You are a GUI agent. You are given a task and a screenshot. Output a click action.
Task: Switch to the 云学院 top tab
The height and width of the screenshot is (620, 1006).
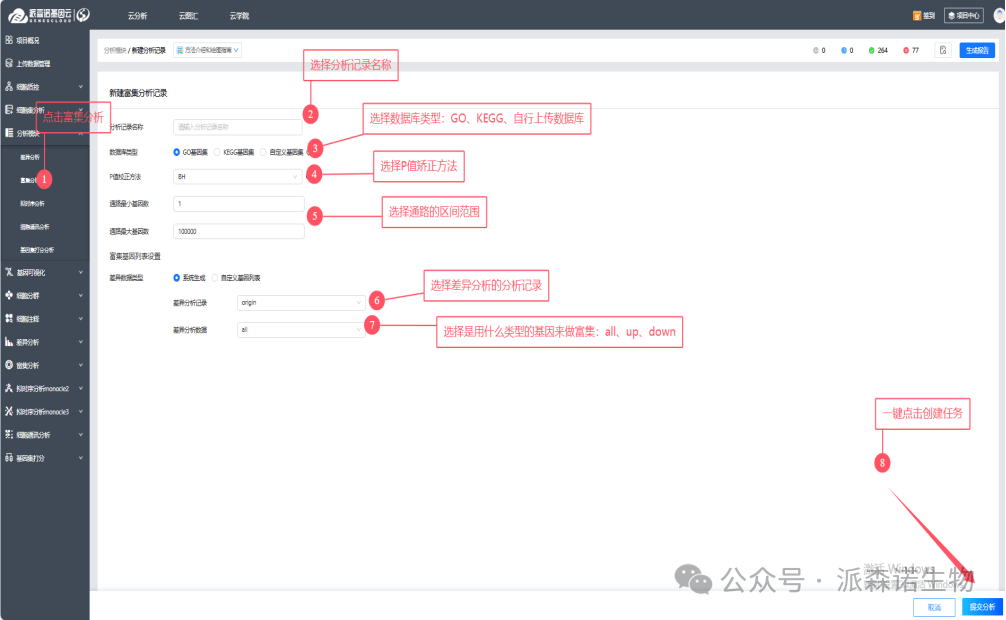tap(239, 15)
